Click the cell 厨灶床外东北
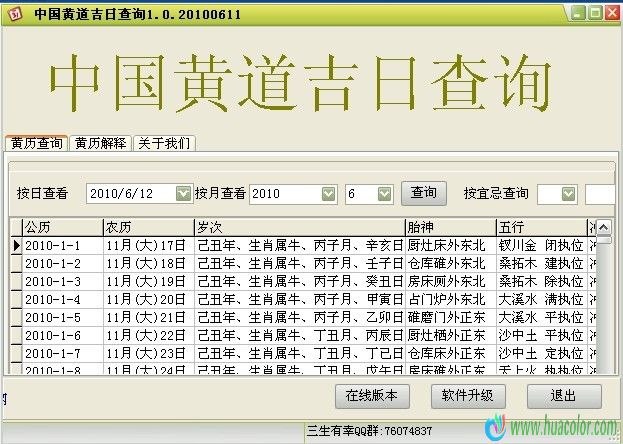Viewport: 623px width, 444px height. [451, 246]
